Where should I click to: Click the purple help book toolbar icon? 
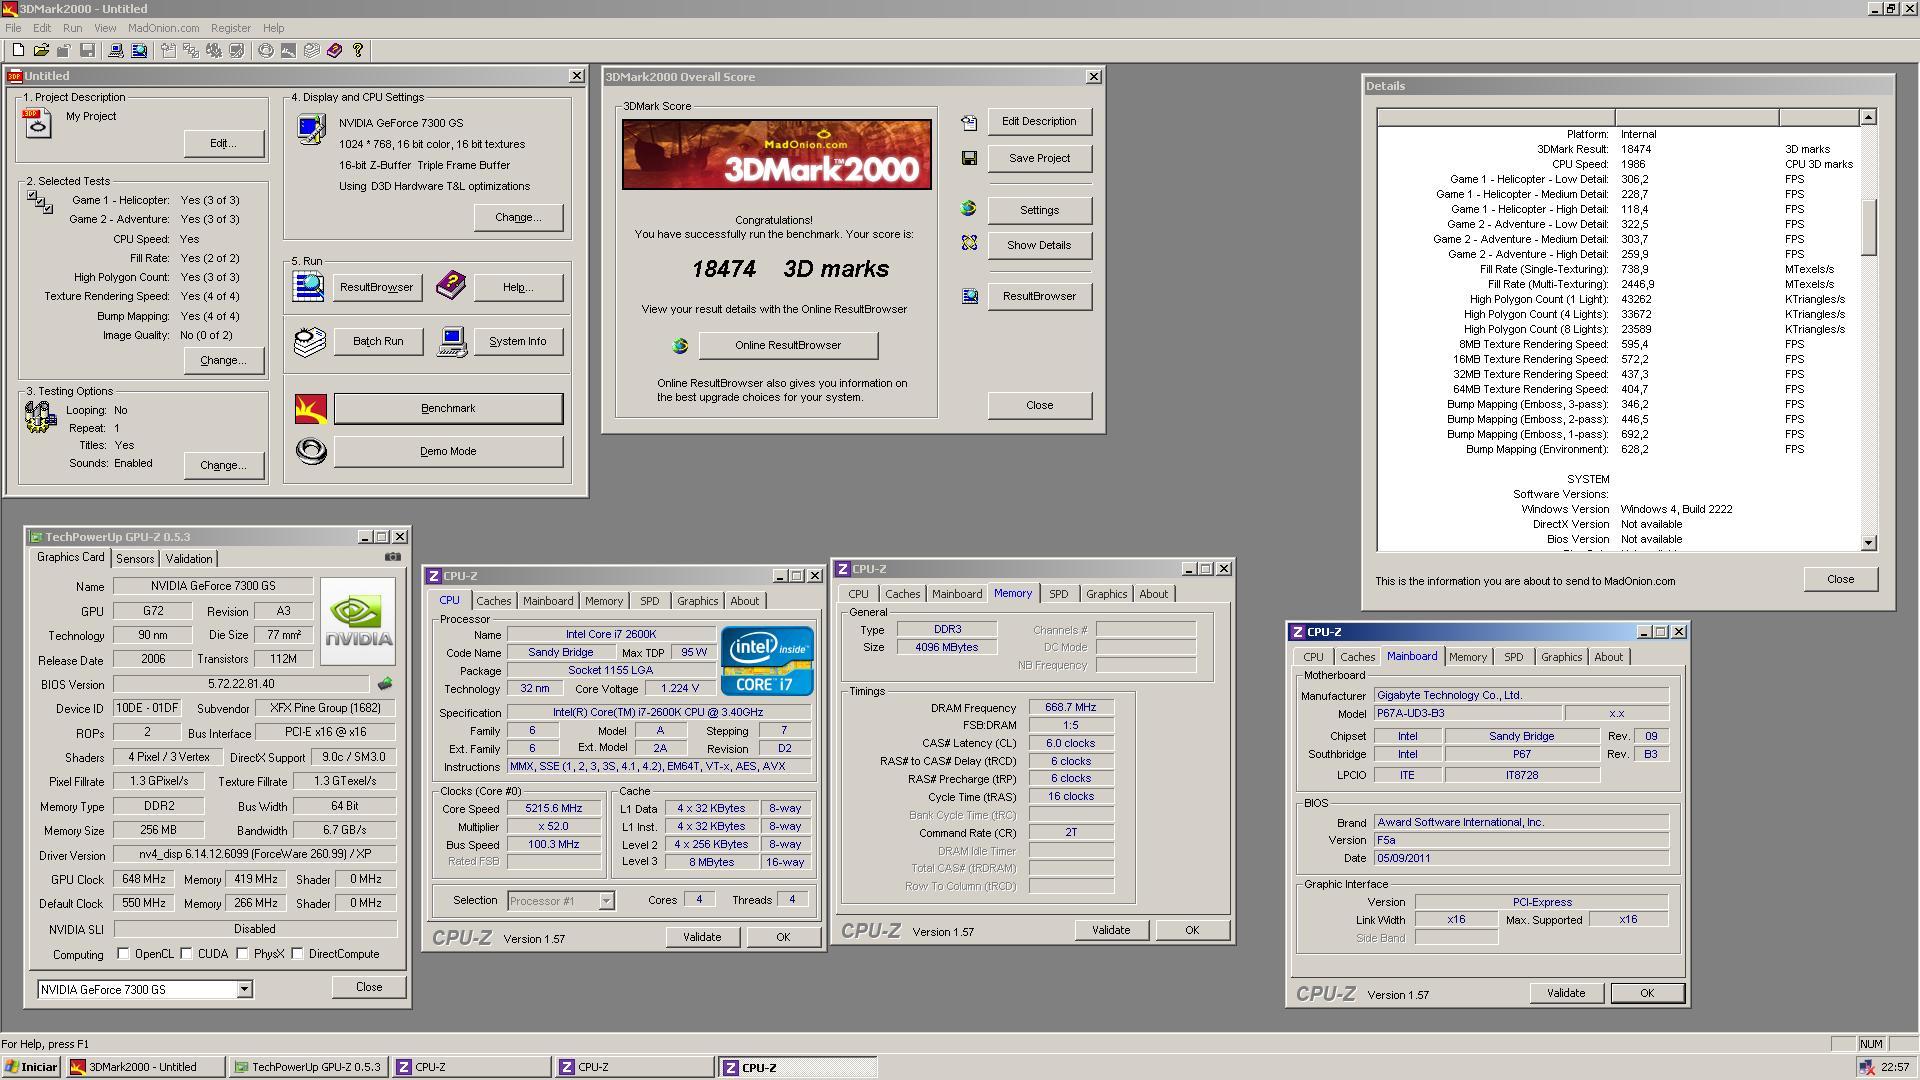[x=335, y=50]
